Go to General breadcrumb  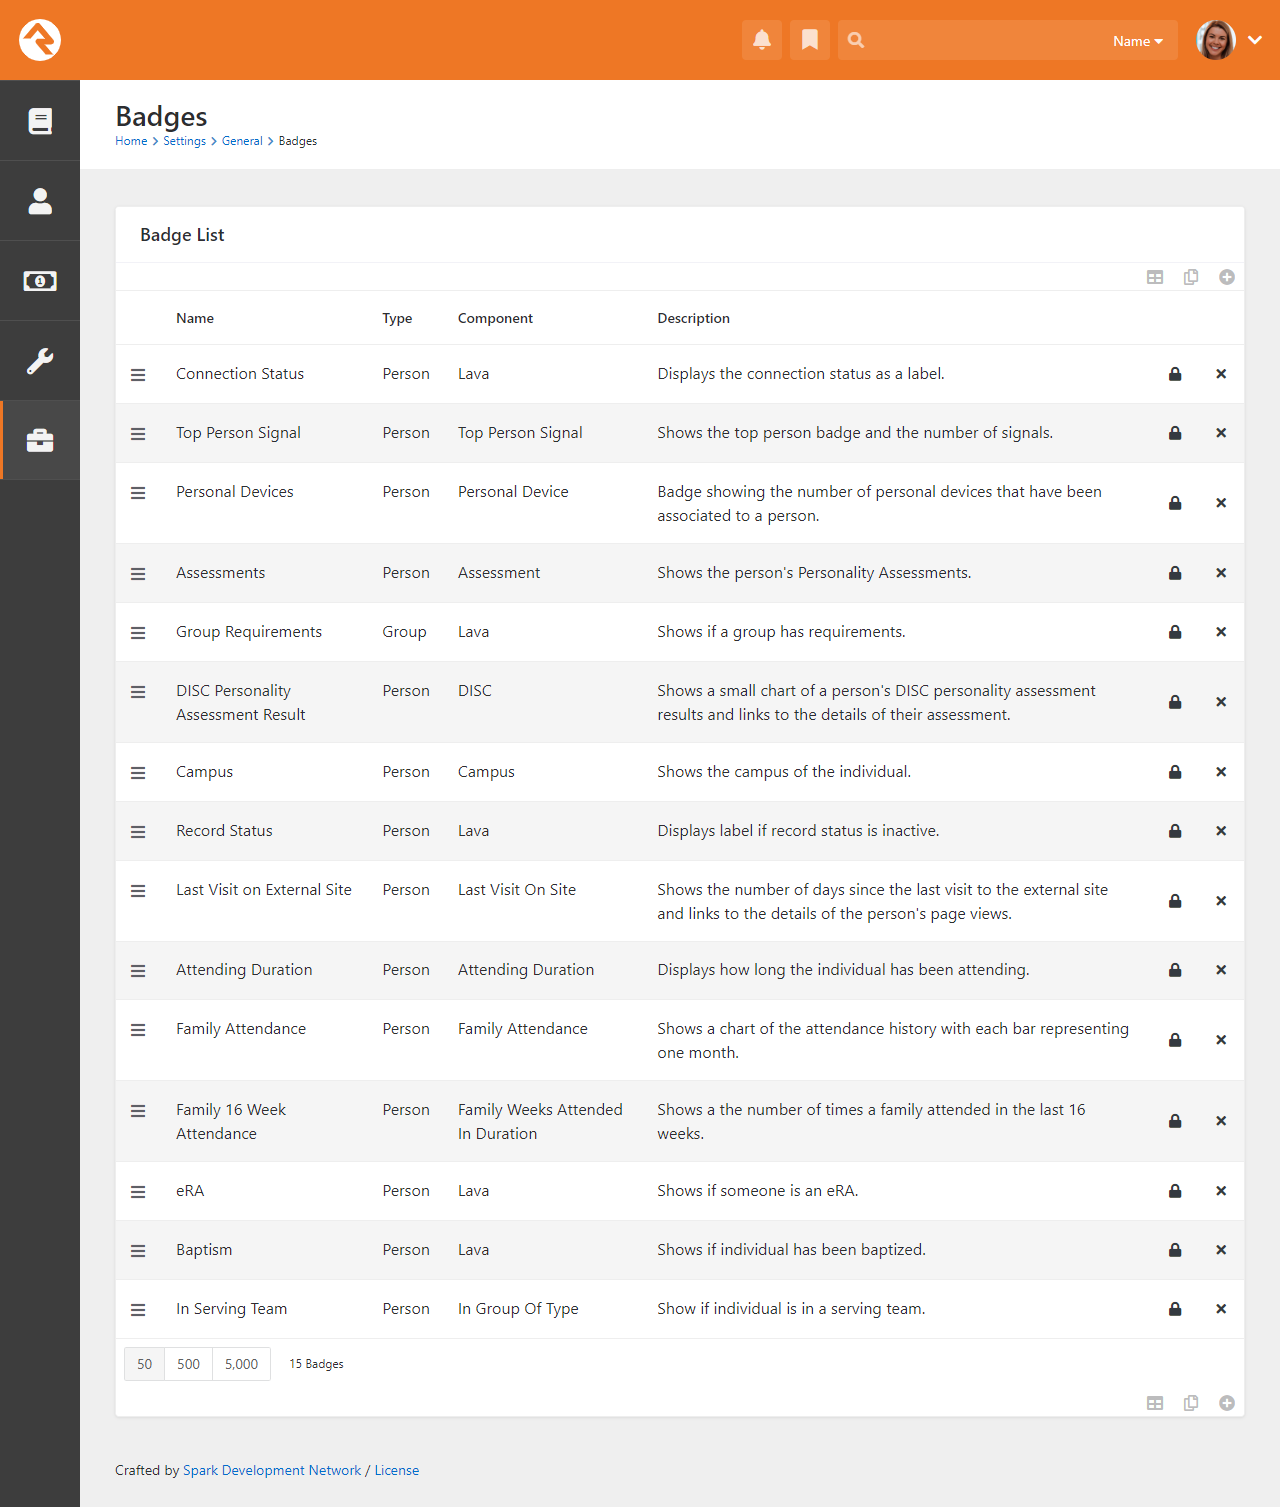[x=242, y=141]
